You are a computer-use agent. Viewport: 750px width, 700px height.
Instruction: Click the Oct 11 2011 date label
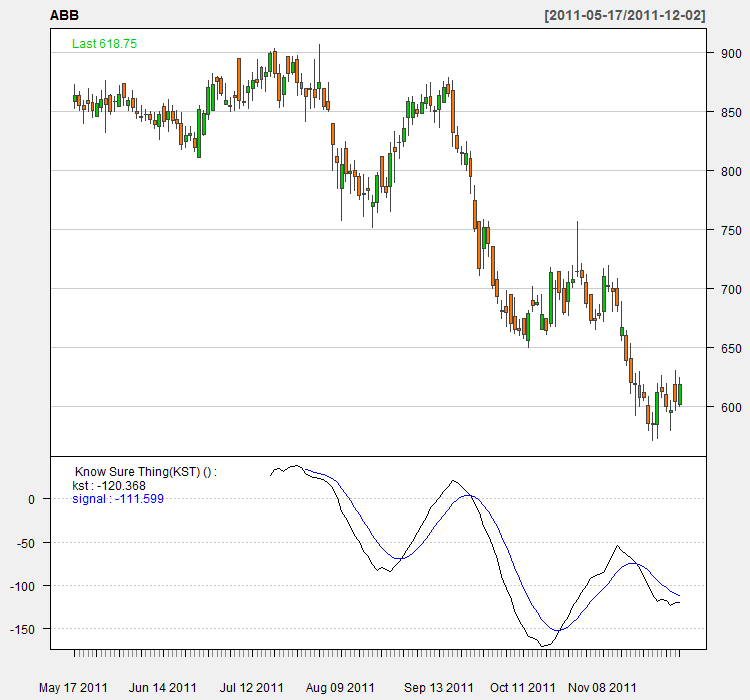tap(523, 688)
